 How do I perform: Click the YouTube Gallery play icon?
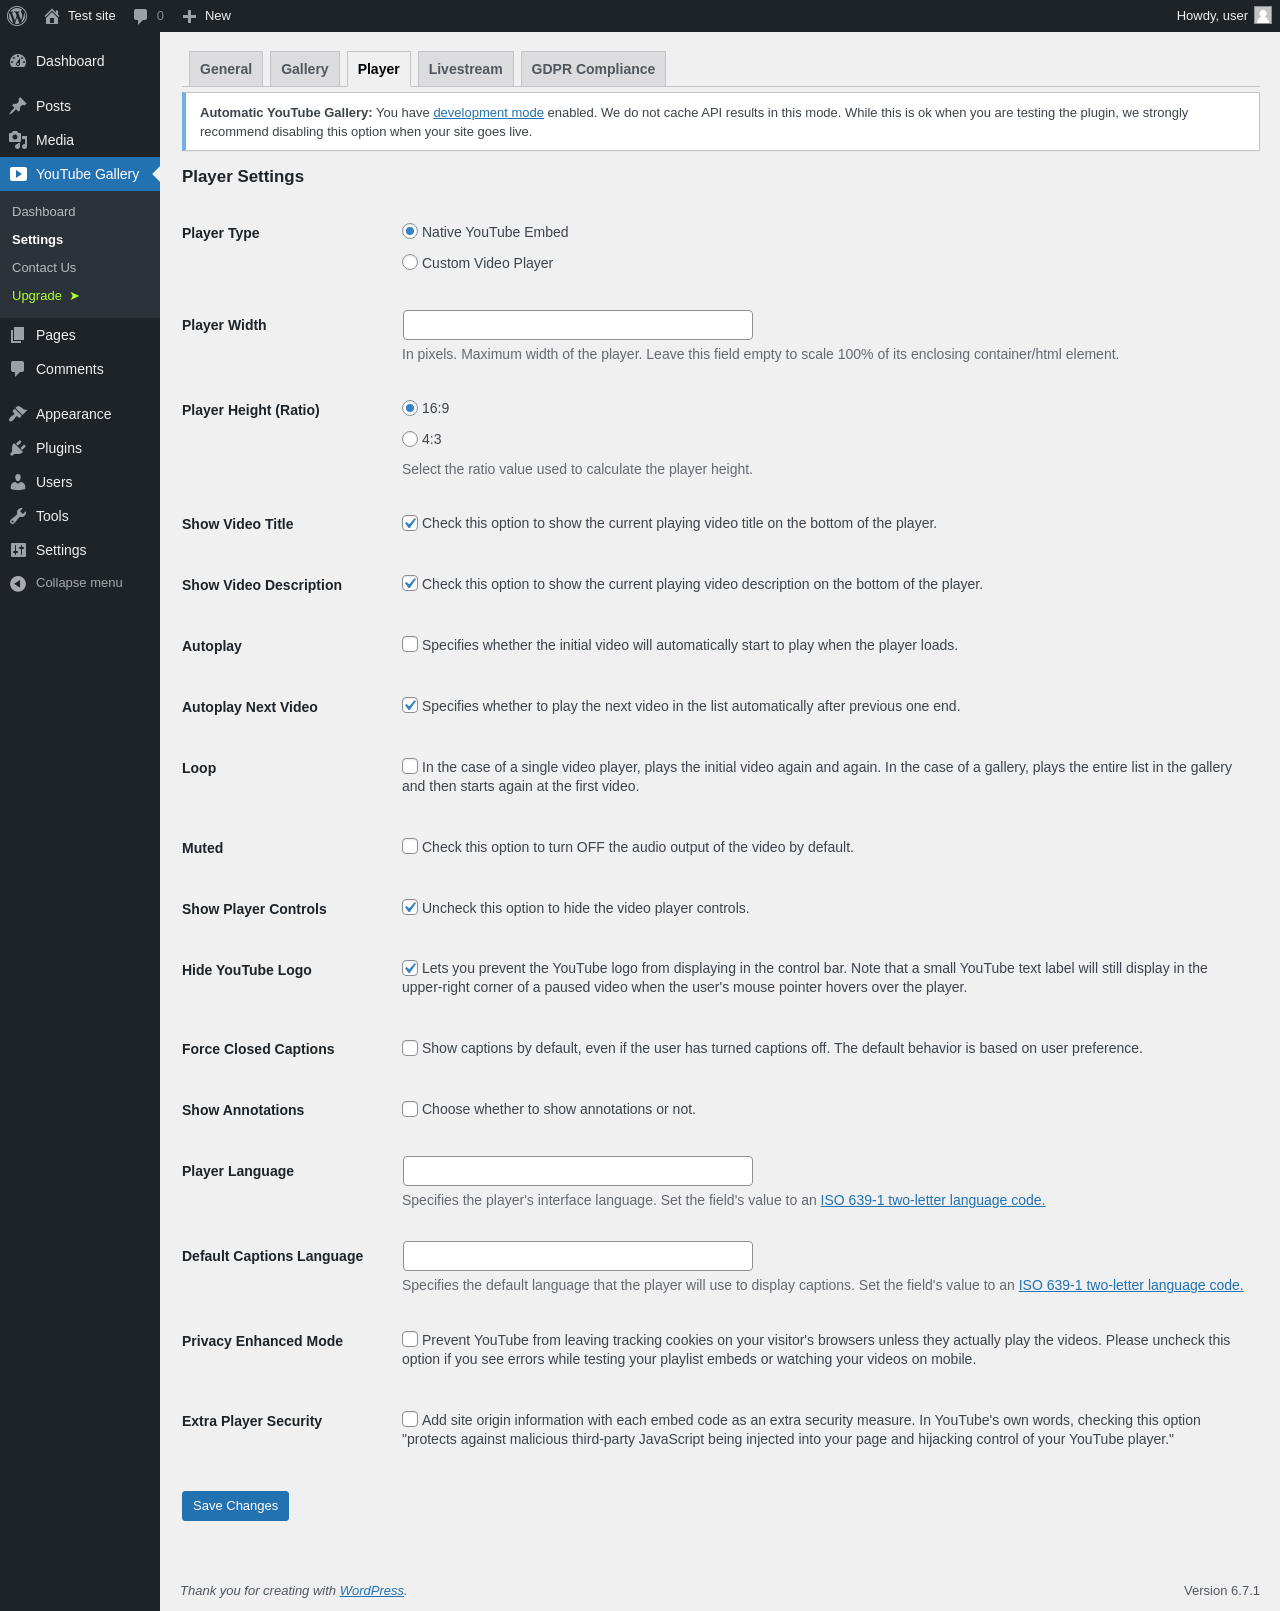click(x=18, y=174)
